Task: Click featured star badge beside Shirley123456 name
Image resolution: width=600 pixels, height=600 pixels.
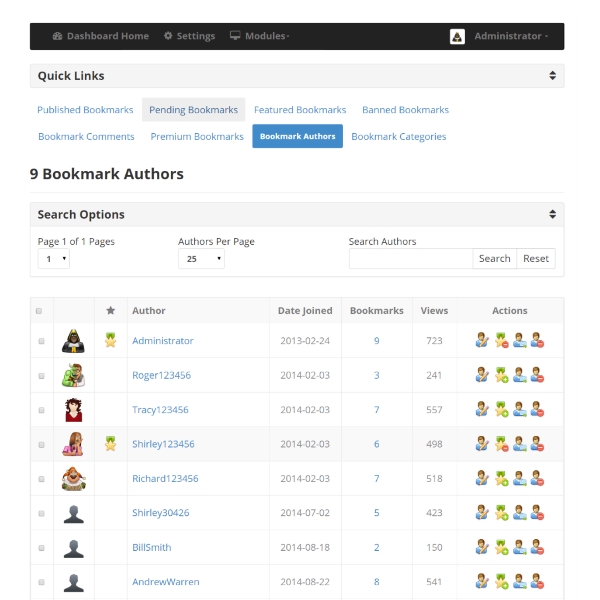Action: pos(111,443)
